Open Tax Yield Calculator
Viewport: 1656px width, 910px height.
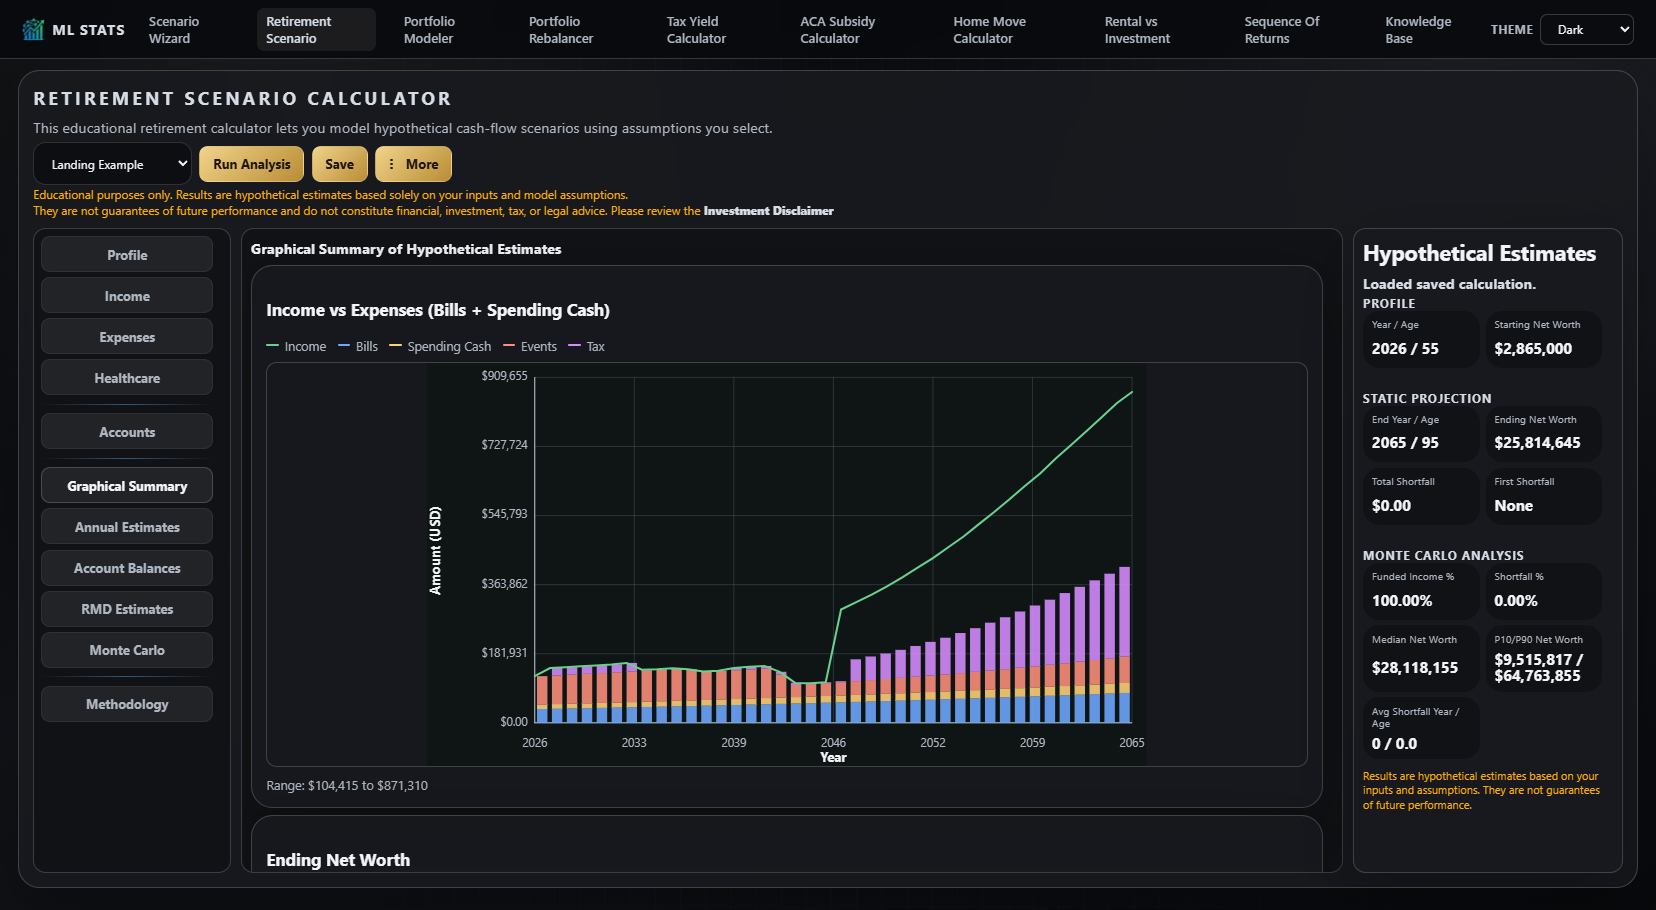pyautogui.click(x=696, y=30)
